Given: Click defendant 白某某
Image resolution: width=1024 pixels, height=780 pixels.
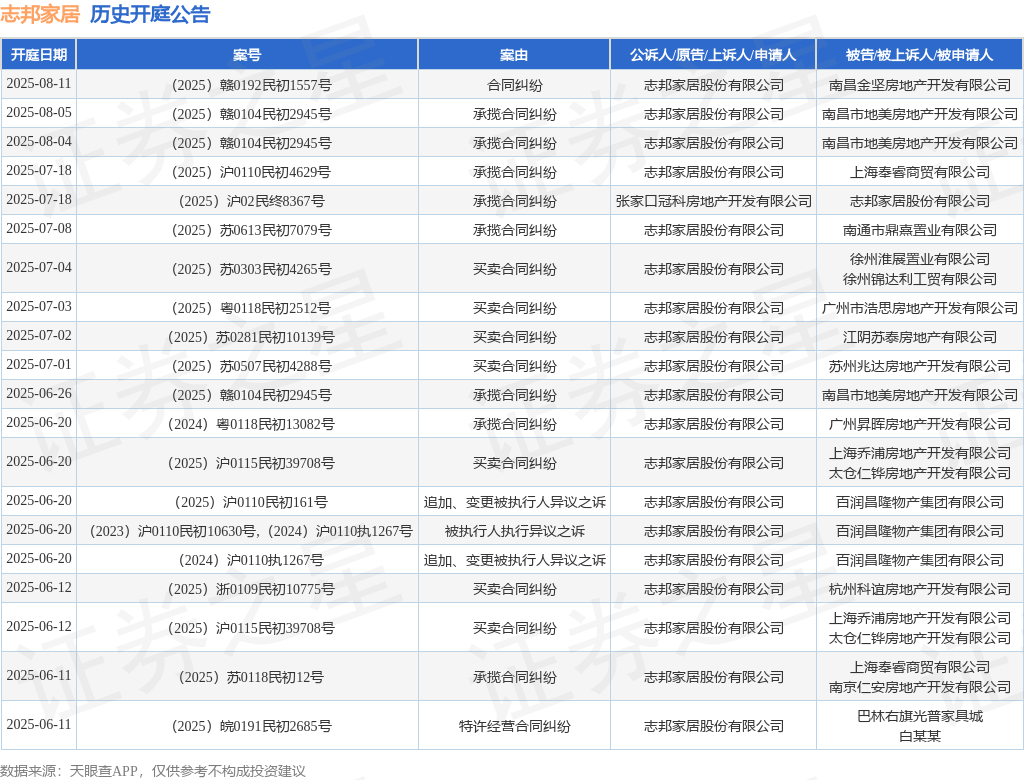Looking at the screenshot, I should (920, 736).
